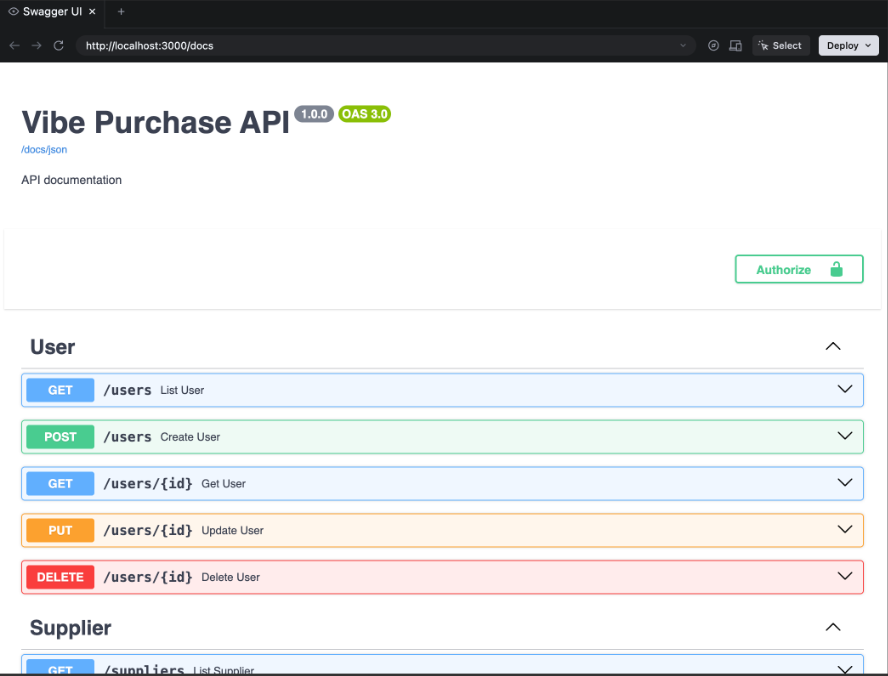888x676 pixels.
Task: Expand the DELETE /users/{id} Delete User chevron
Action: (845, 576)
